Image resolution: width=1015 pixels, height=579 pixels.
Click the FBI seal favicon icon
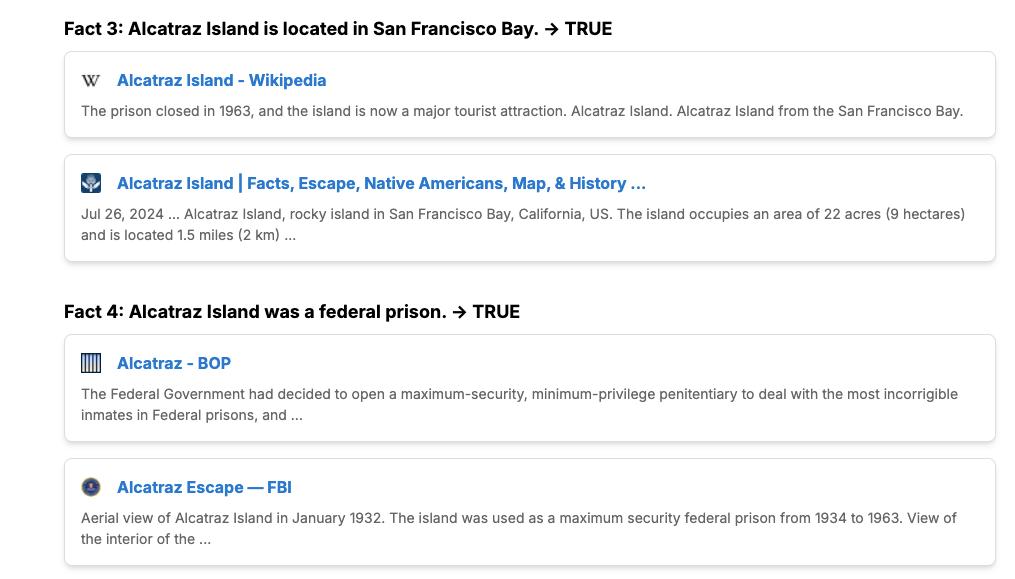[91, 487]
